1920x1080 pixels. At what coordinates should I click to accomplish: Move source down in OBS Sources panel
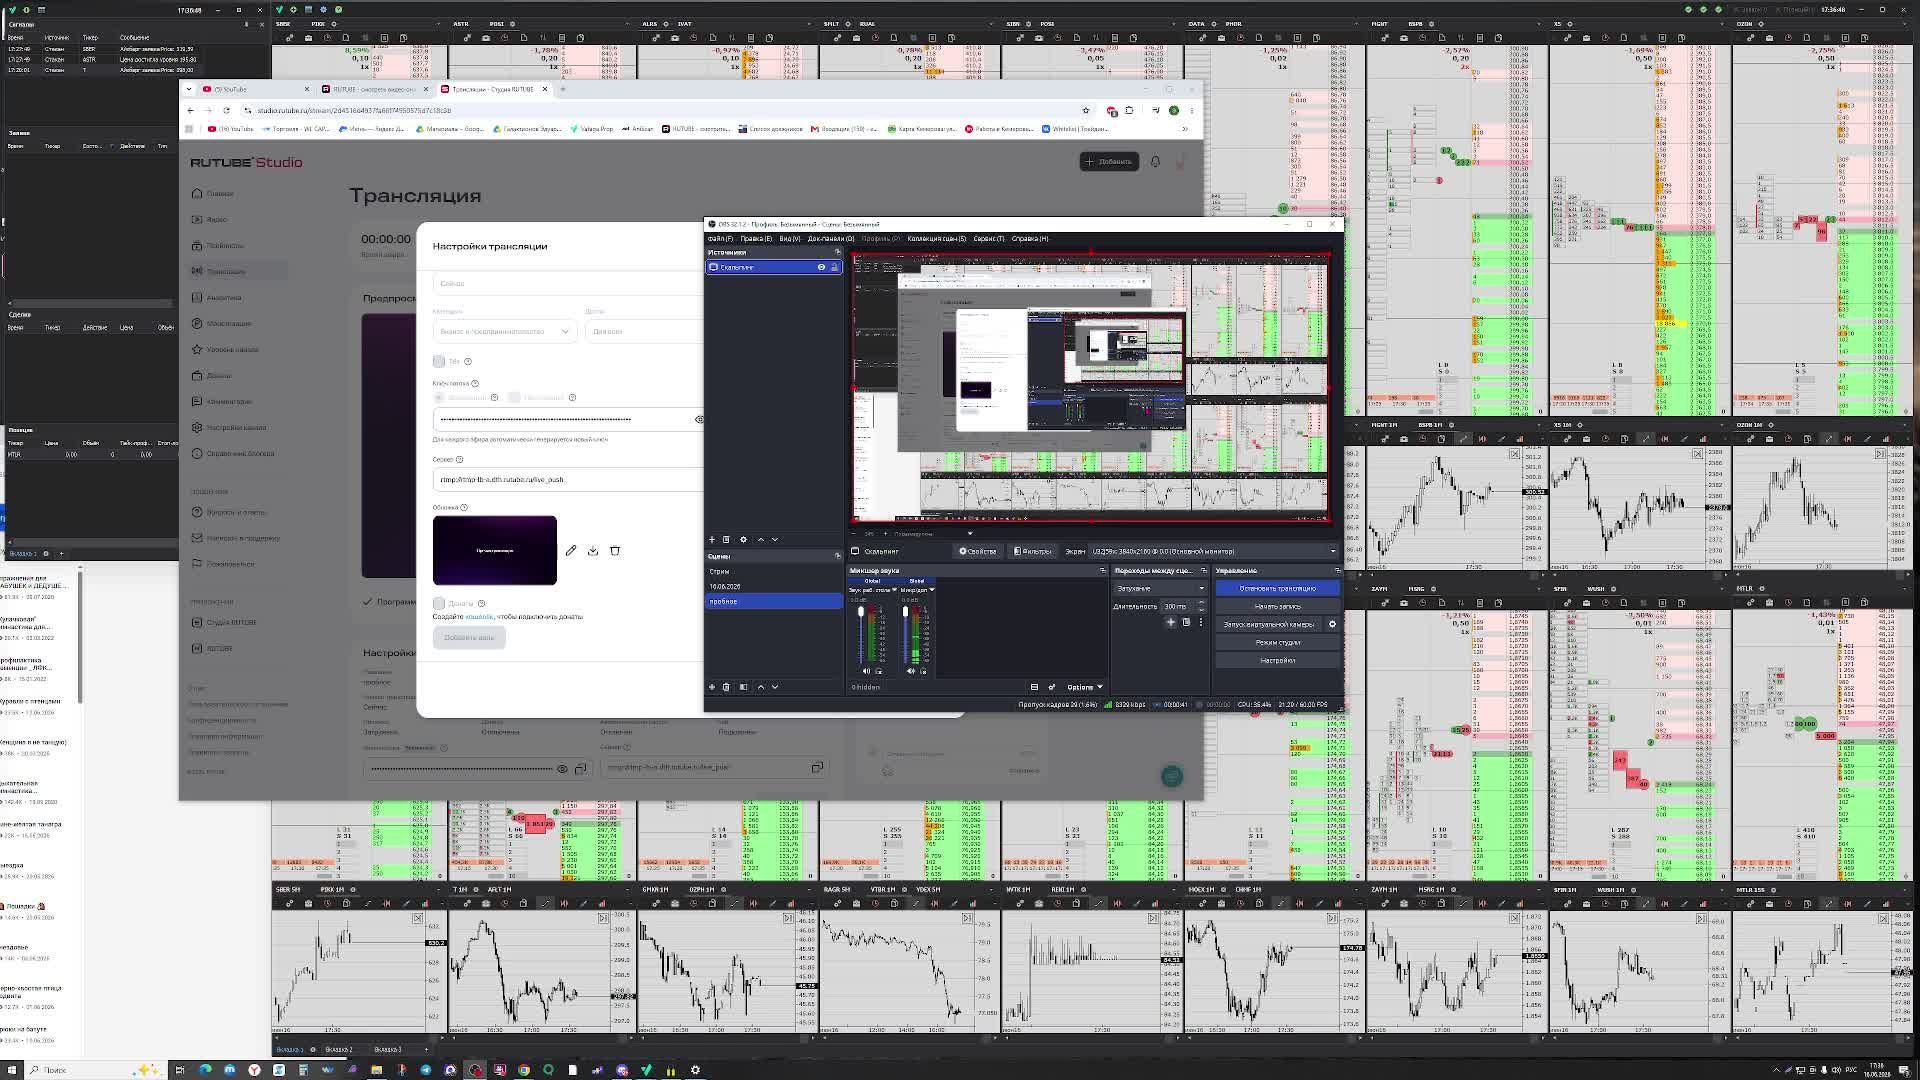[775, 539]
